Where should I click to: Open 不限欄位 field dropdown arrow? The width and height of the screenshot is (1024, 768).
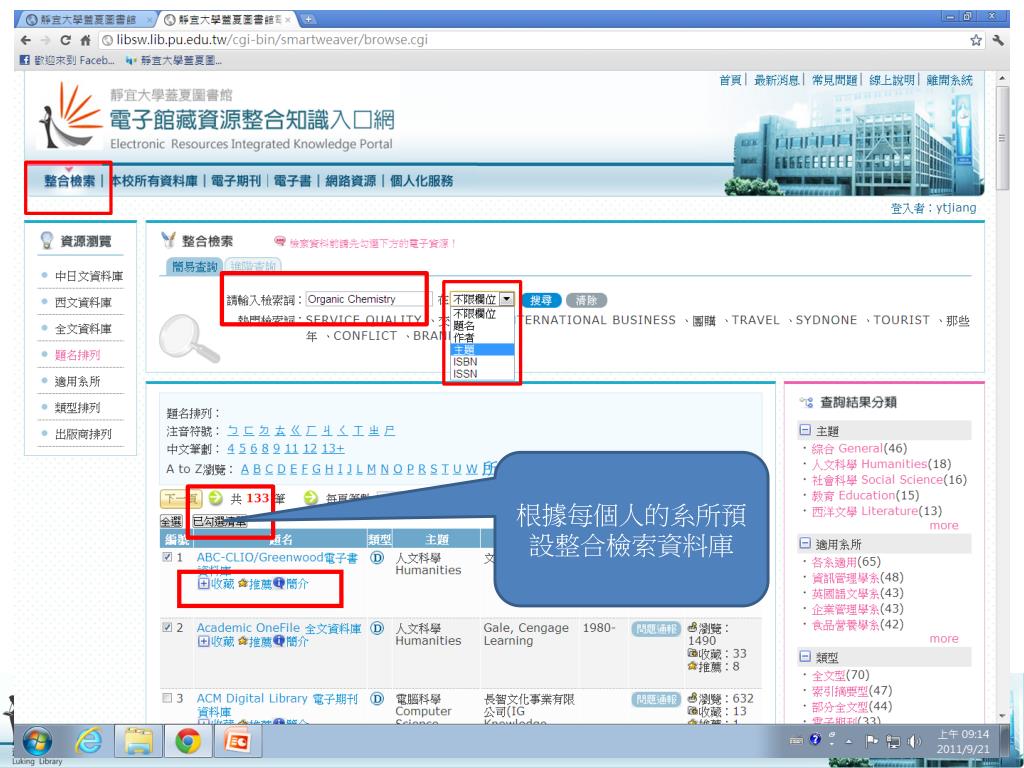507,299
